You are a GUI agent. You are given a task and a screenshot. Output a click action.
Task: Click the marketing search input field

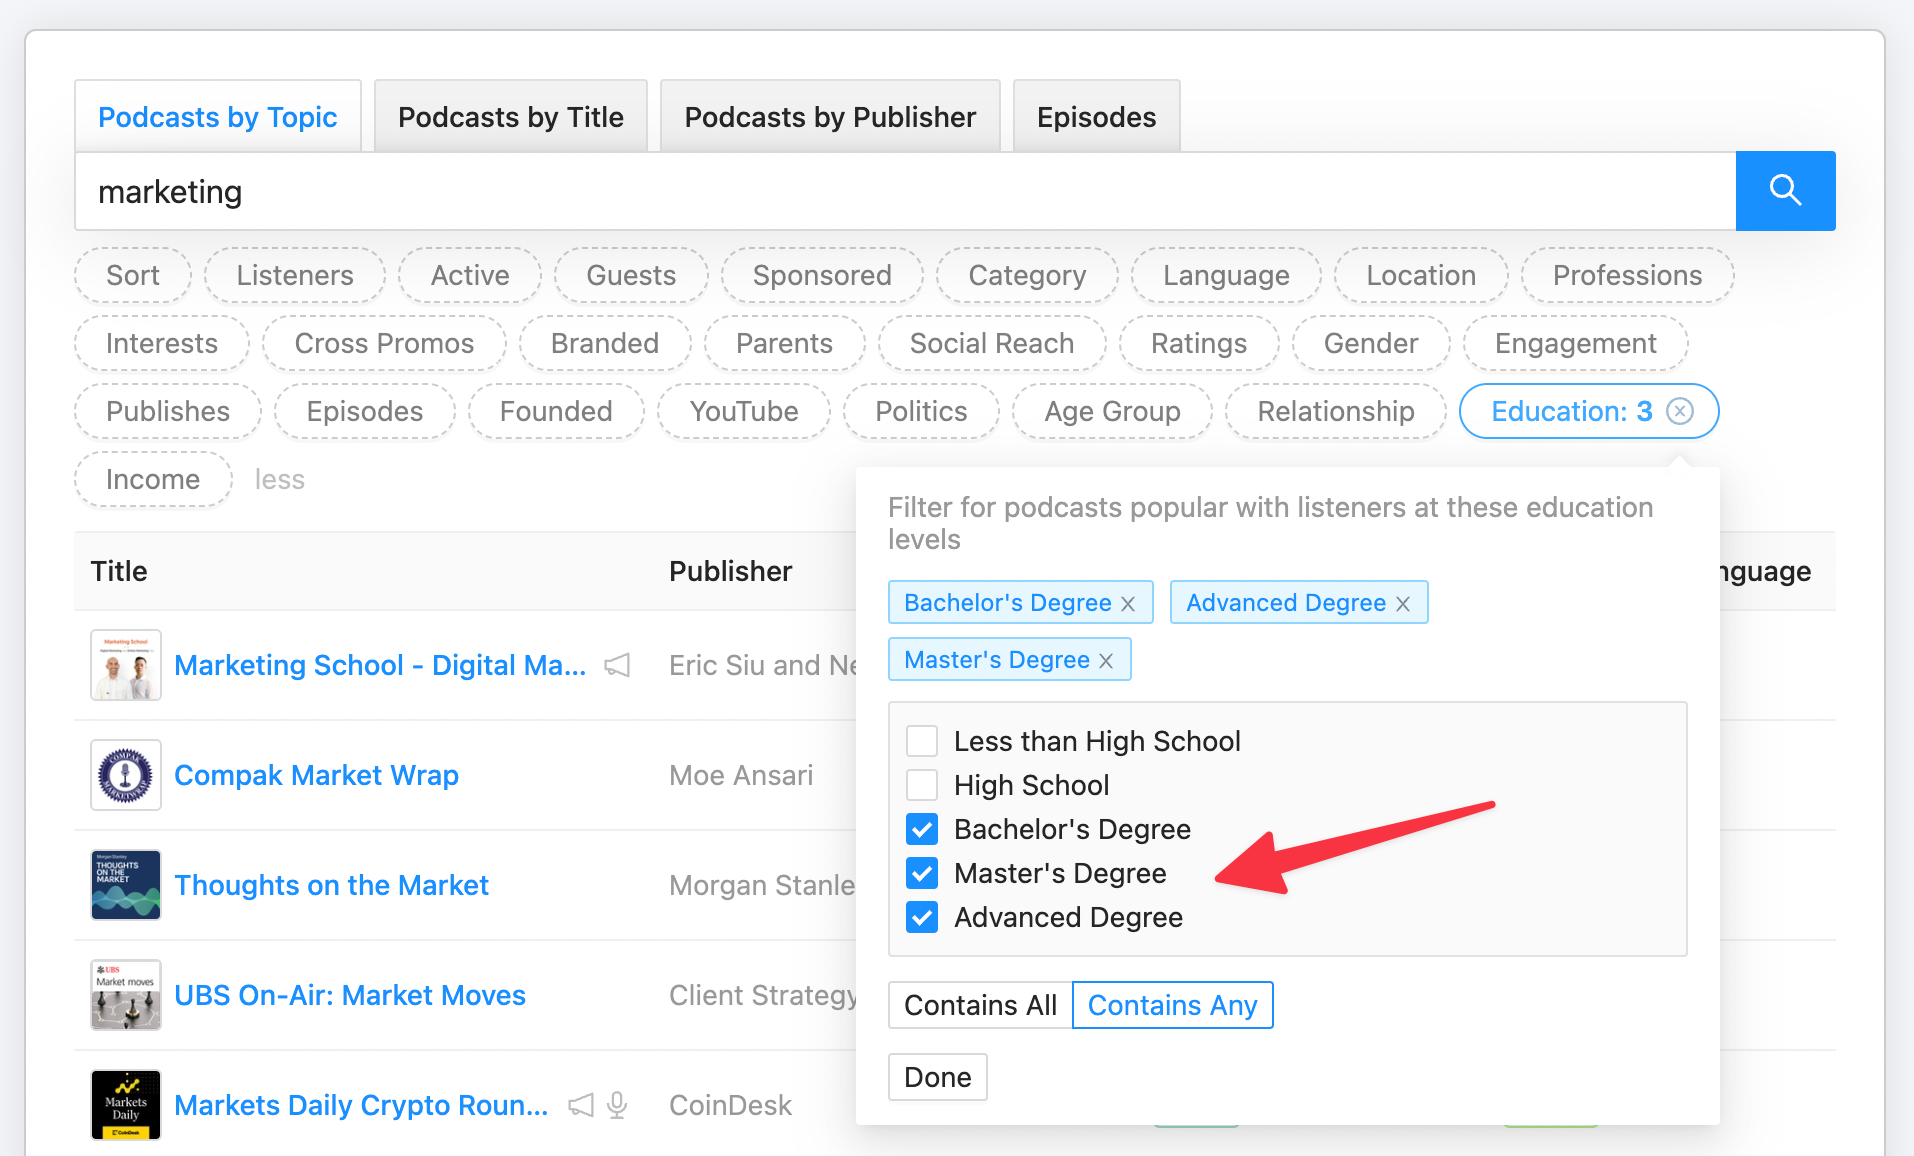(905, 191)
